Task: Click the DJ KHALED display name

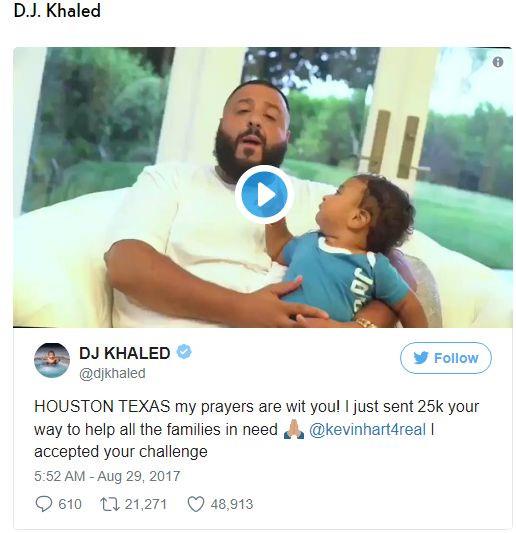Action: coord(125,353)
